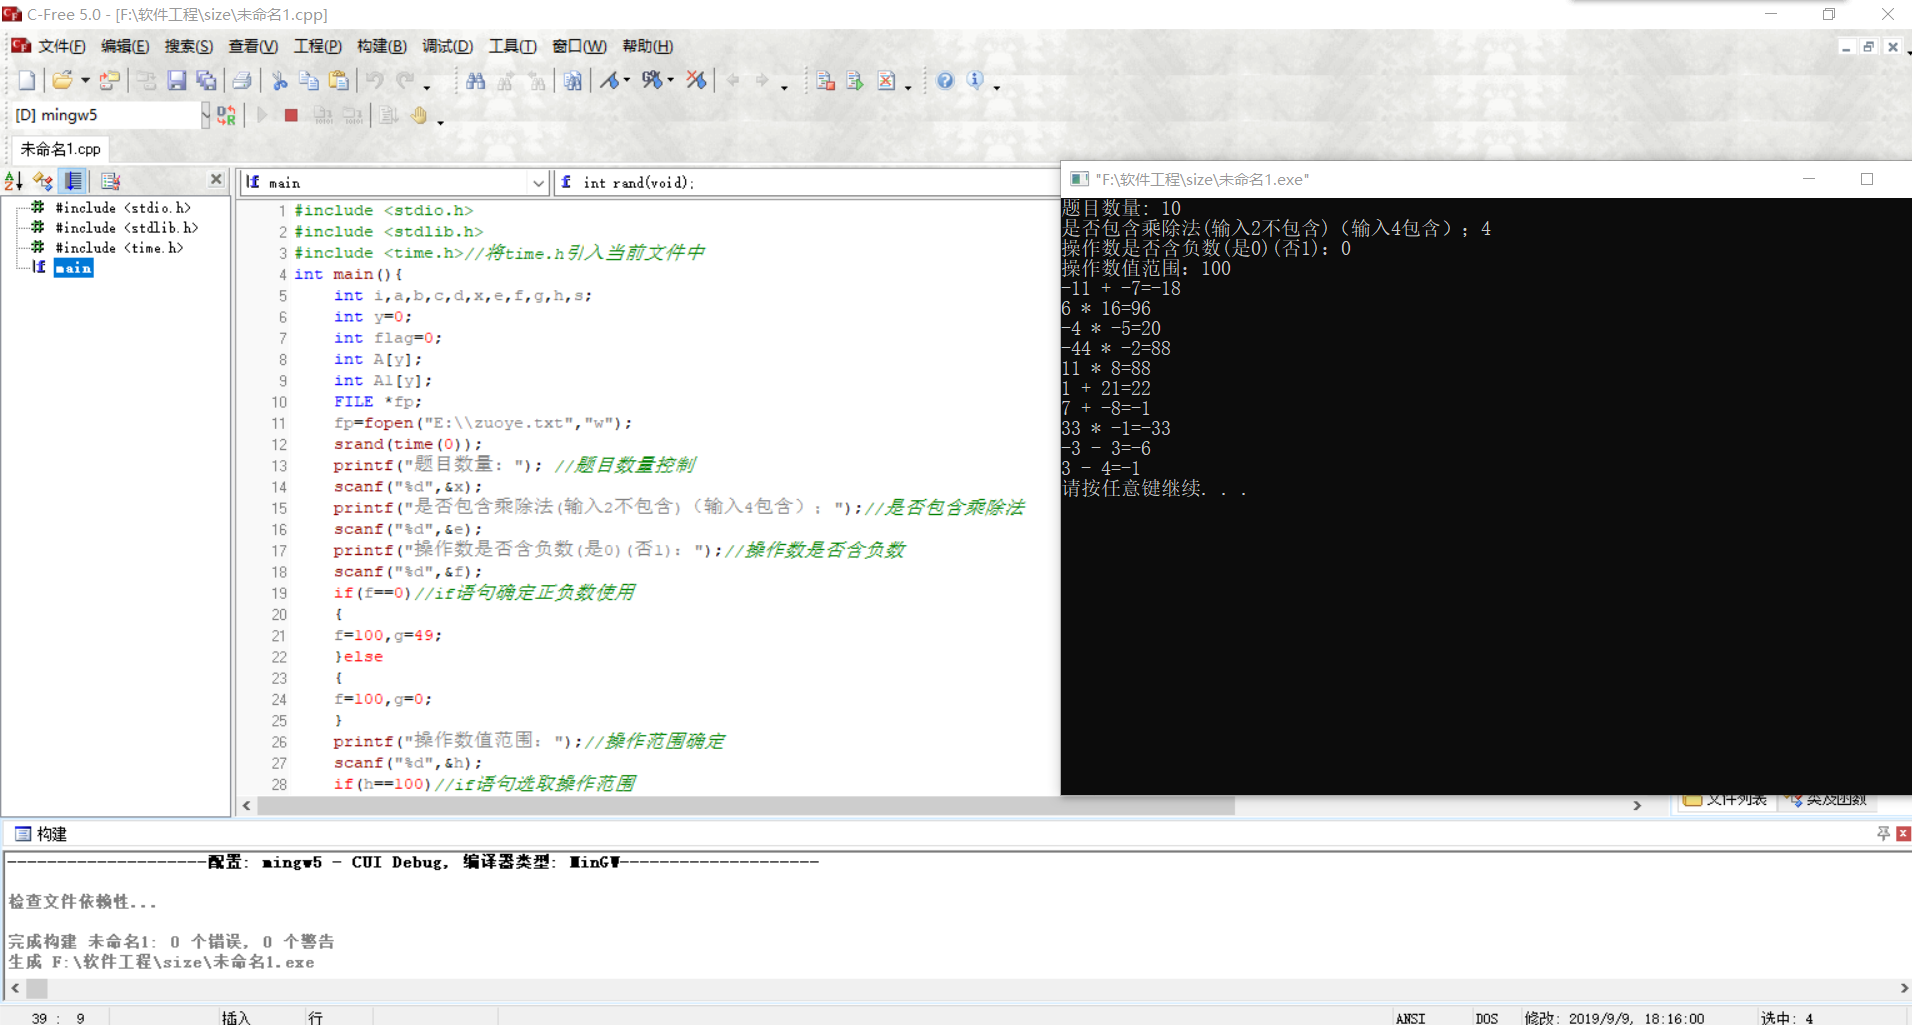The width and height of the screenshot is (1912, 1025).
Task: Open the 调试(D) menu
Action: pyautogui.click(x=447, y=46)
